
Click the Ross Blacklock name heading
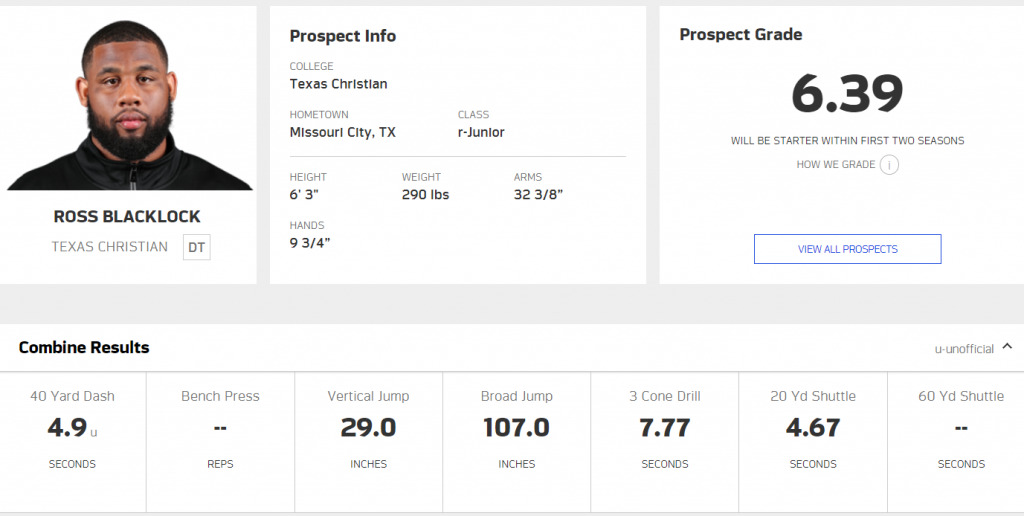click(x=127, y=216)
